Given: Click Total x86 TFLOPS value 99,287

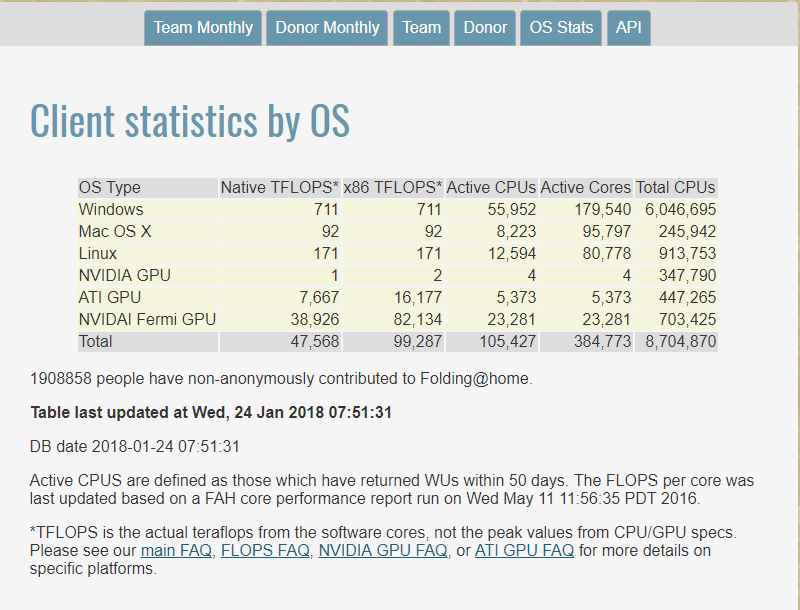Looking at the screenshot, I should (x=418, y=341).
